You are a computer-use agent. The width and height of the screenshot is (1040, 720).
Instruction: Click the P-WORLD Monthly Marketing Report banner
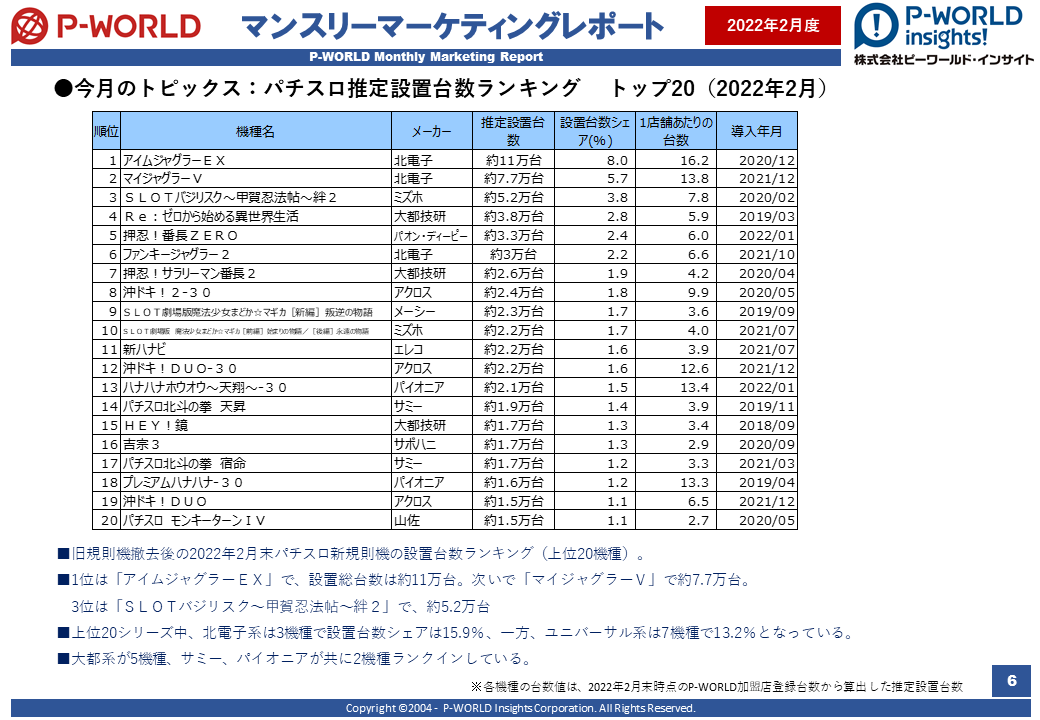point(426,57)
